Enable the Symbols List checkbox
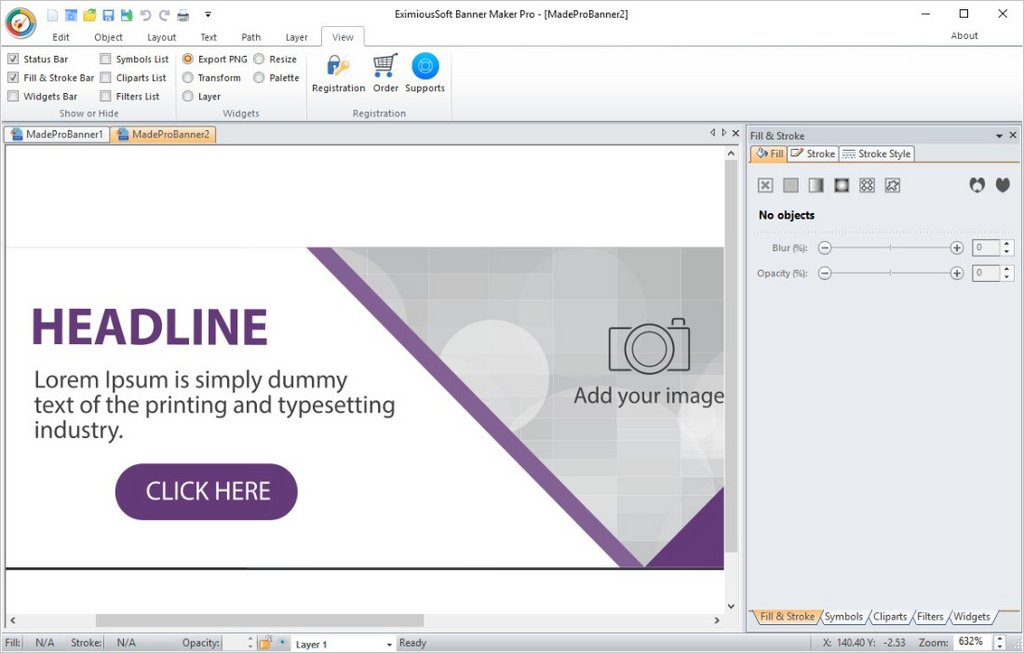 click(105, 59)
